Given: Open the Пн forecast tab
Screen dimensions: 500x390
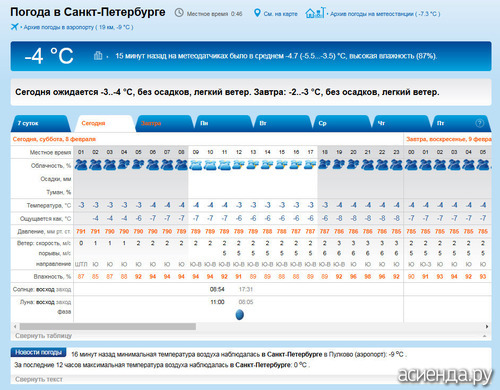Looking at the screenshot, I should click(x=223, y=123).
